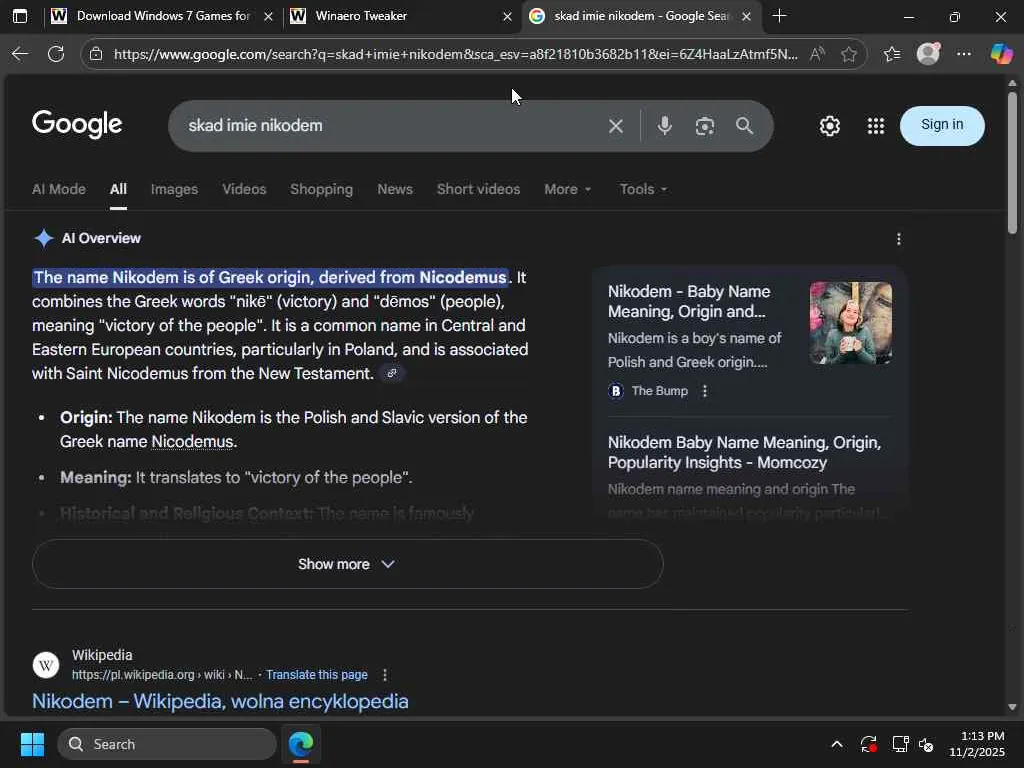Screen dimensions: 1024x768
Task: Click the underlined Nicodemus link
Action: pyautogui.click(x=192, y=441)
